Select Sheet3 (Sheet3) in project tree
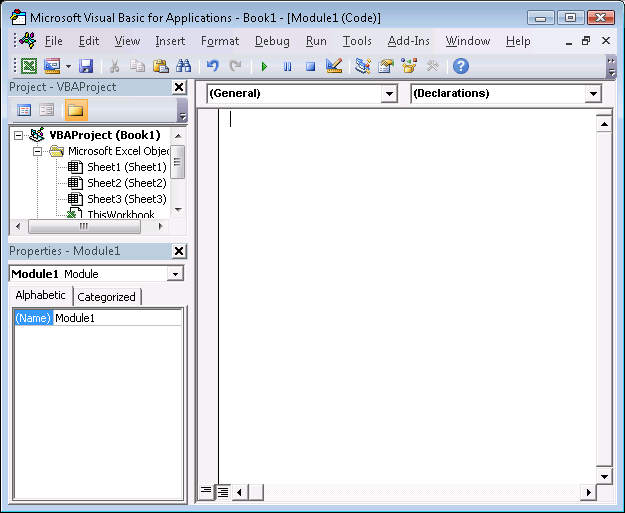Screen dimensions: 625x513 tap(127, 199)
